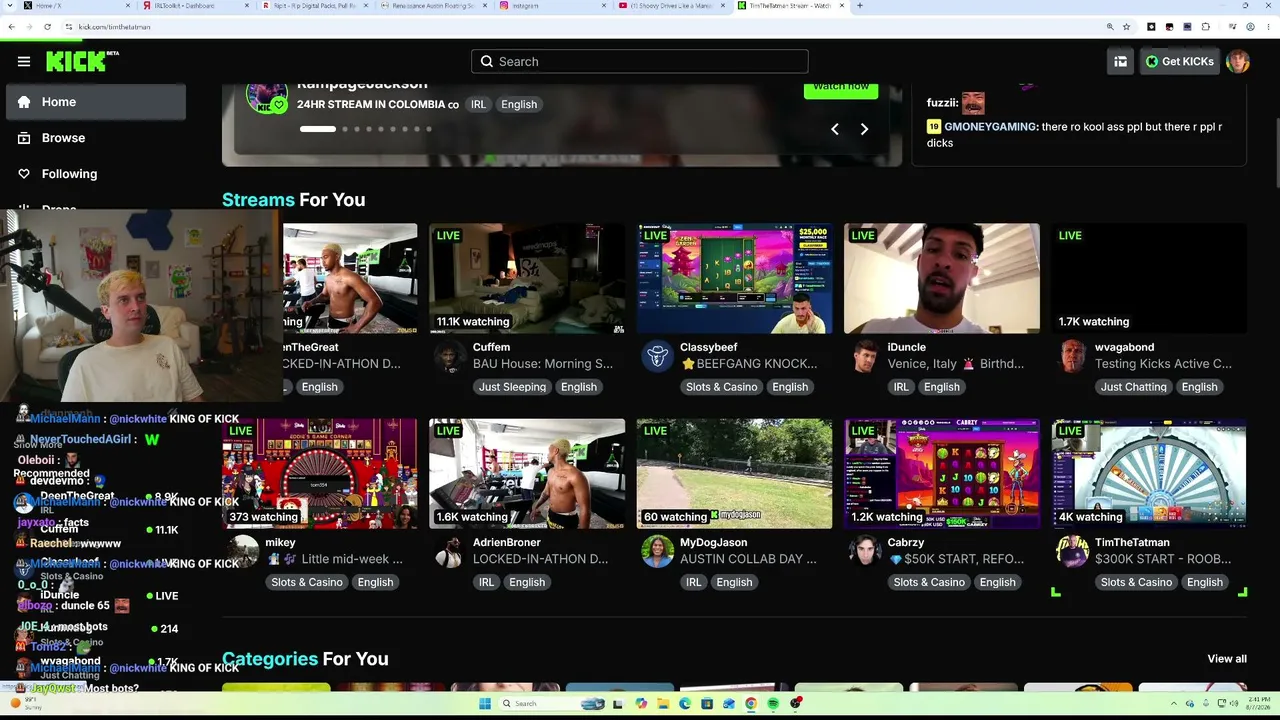This screenshot has width=1280, height=720.
Task: Click Just Chatting tag under wvagabond
Action: [x=1133, y=387]
